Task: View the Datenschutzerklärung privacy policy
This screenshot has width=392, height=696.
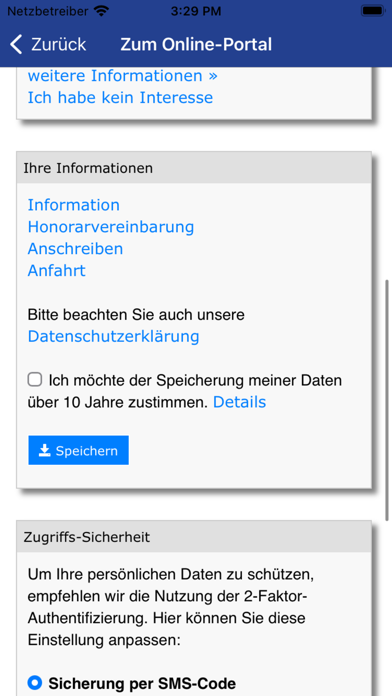Action: 114,336
